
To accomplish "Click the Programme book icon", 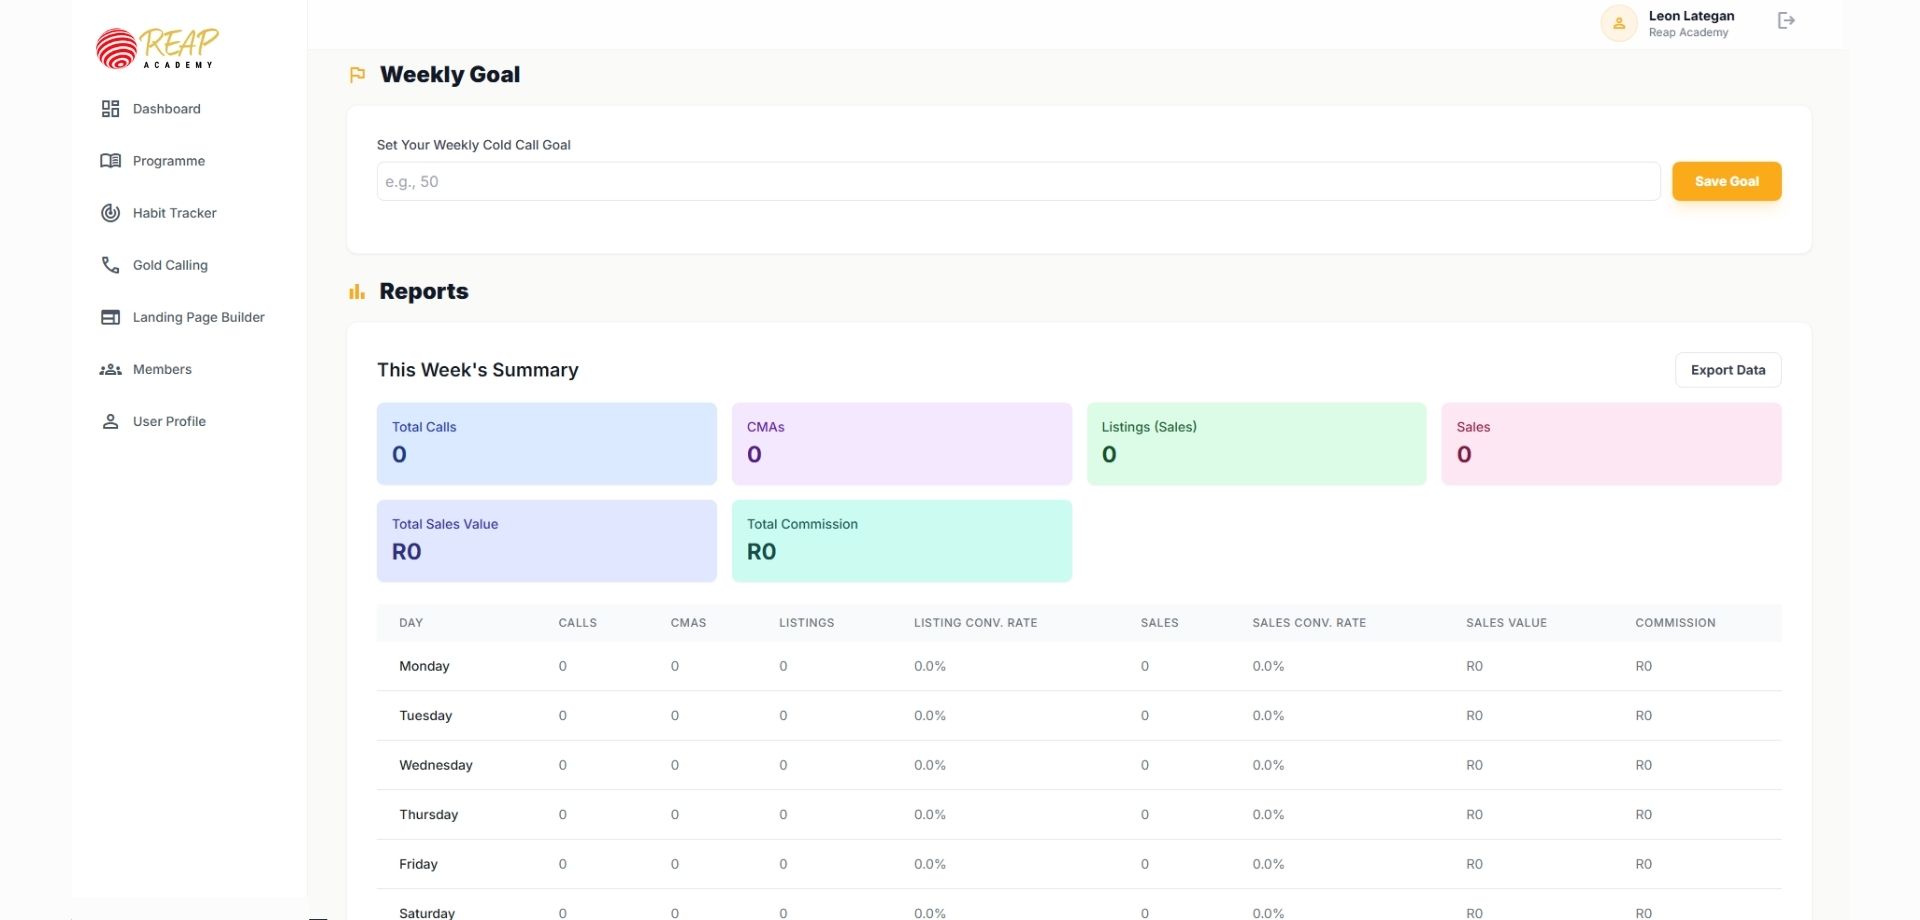I will pos(110,161).
